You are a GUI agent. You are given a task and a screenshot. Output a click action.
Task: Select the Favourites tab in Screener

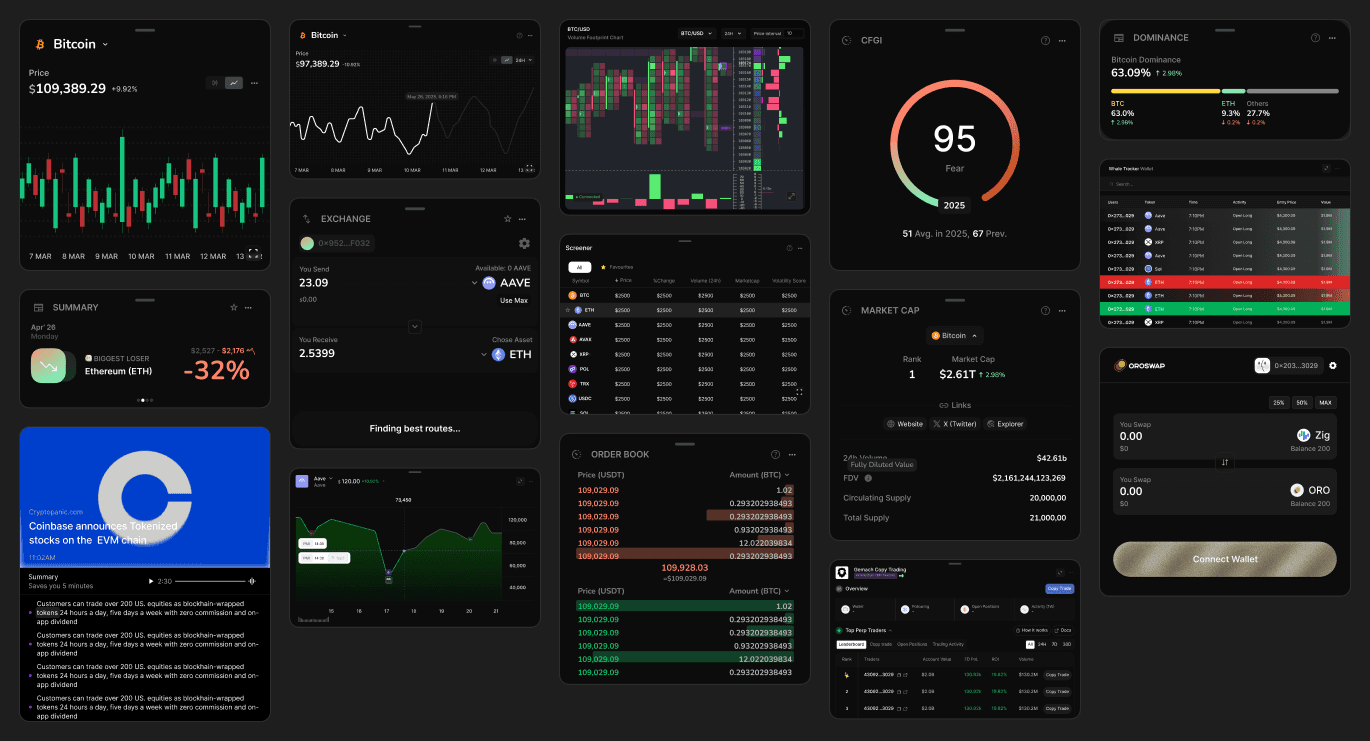pos(620,267)
